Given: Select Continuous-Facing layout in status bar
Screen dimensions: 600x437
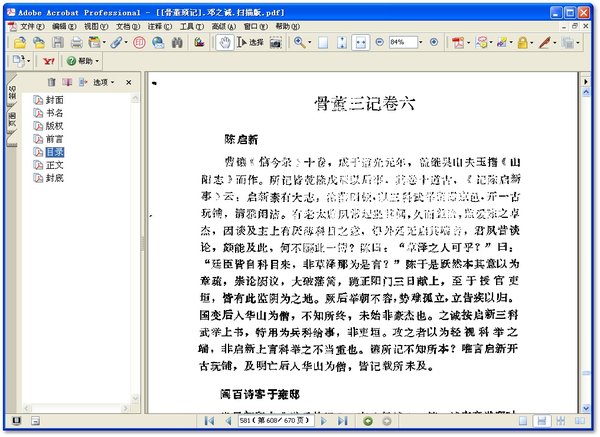Looking at the screenshot, I should [561, 421].
